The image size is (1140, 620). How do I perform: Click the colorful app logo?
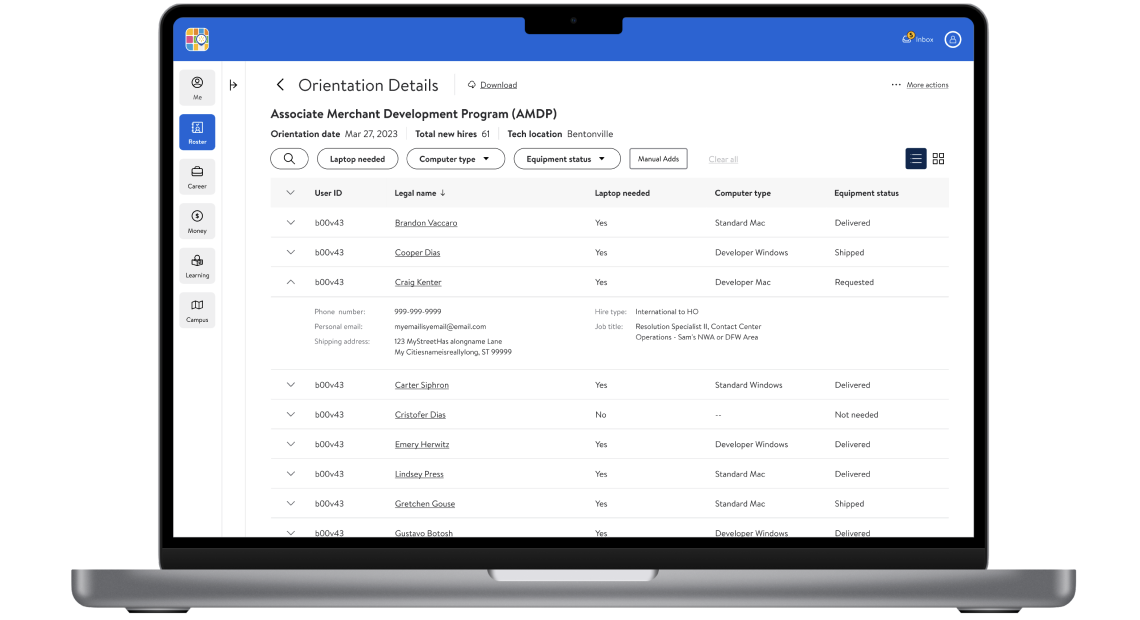(197, 39)
